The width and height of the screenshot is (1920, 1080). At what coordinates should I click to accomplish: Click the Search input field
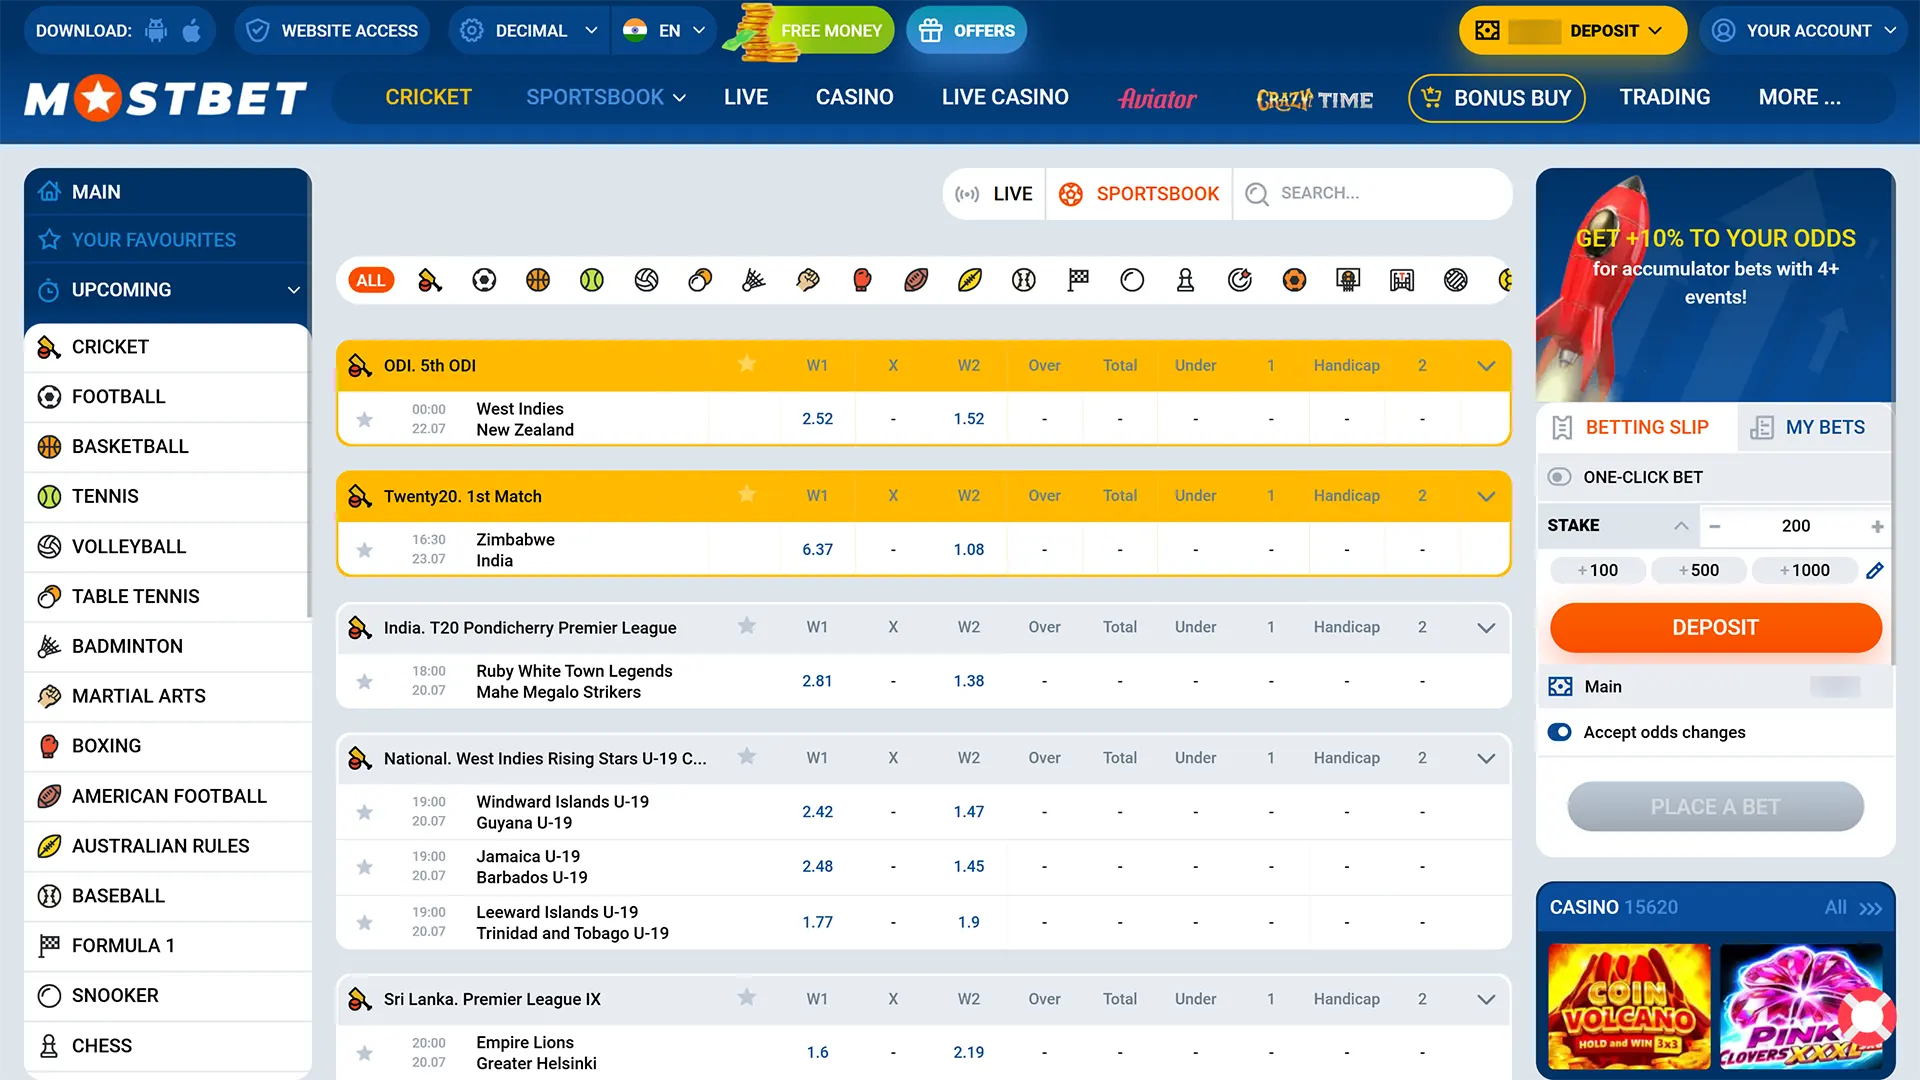1372,194
